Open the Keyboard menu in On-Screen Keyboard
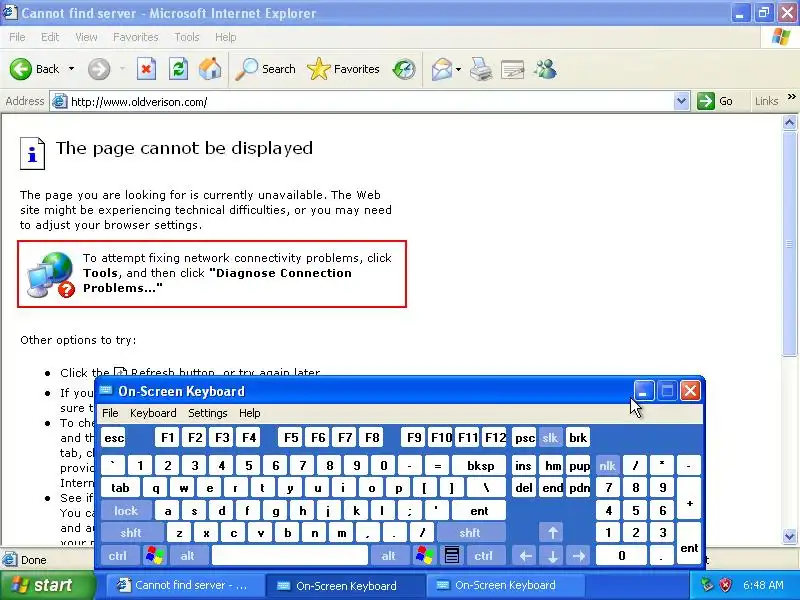 click(153, 413)
